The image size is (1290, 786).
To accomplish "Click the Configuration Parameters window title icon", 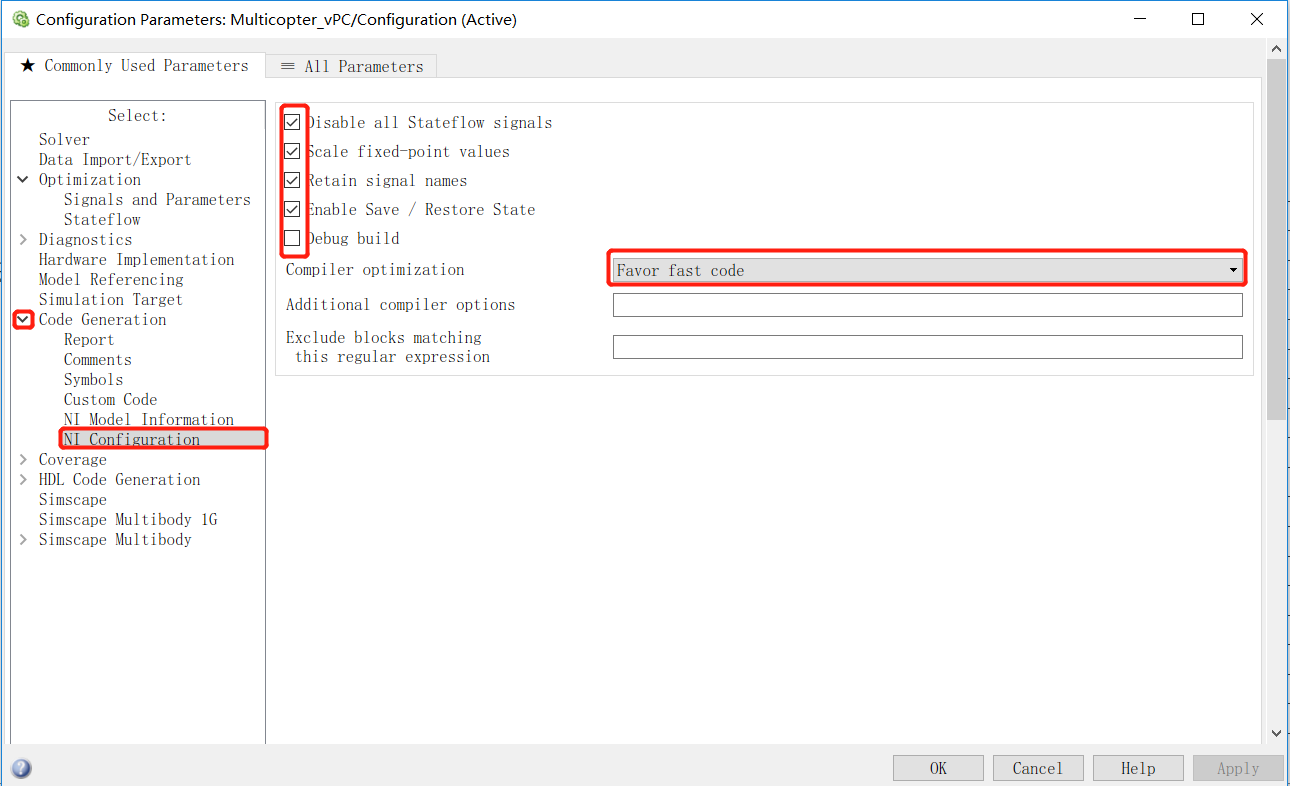I will [20, 19].
